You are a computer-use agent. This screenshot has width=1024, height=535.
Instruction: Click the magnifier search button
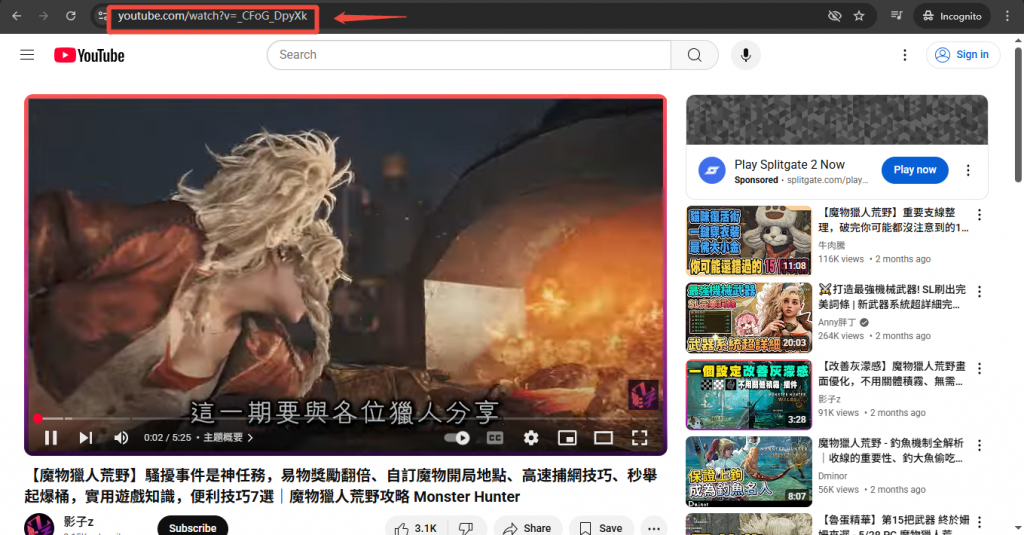click(694, 55)
